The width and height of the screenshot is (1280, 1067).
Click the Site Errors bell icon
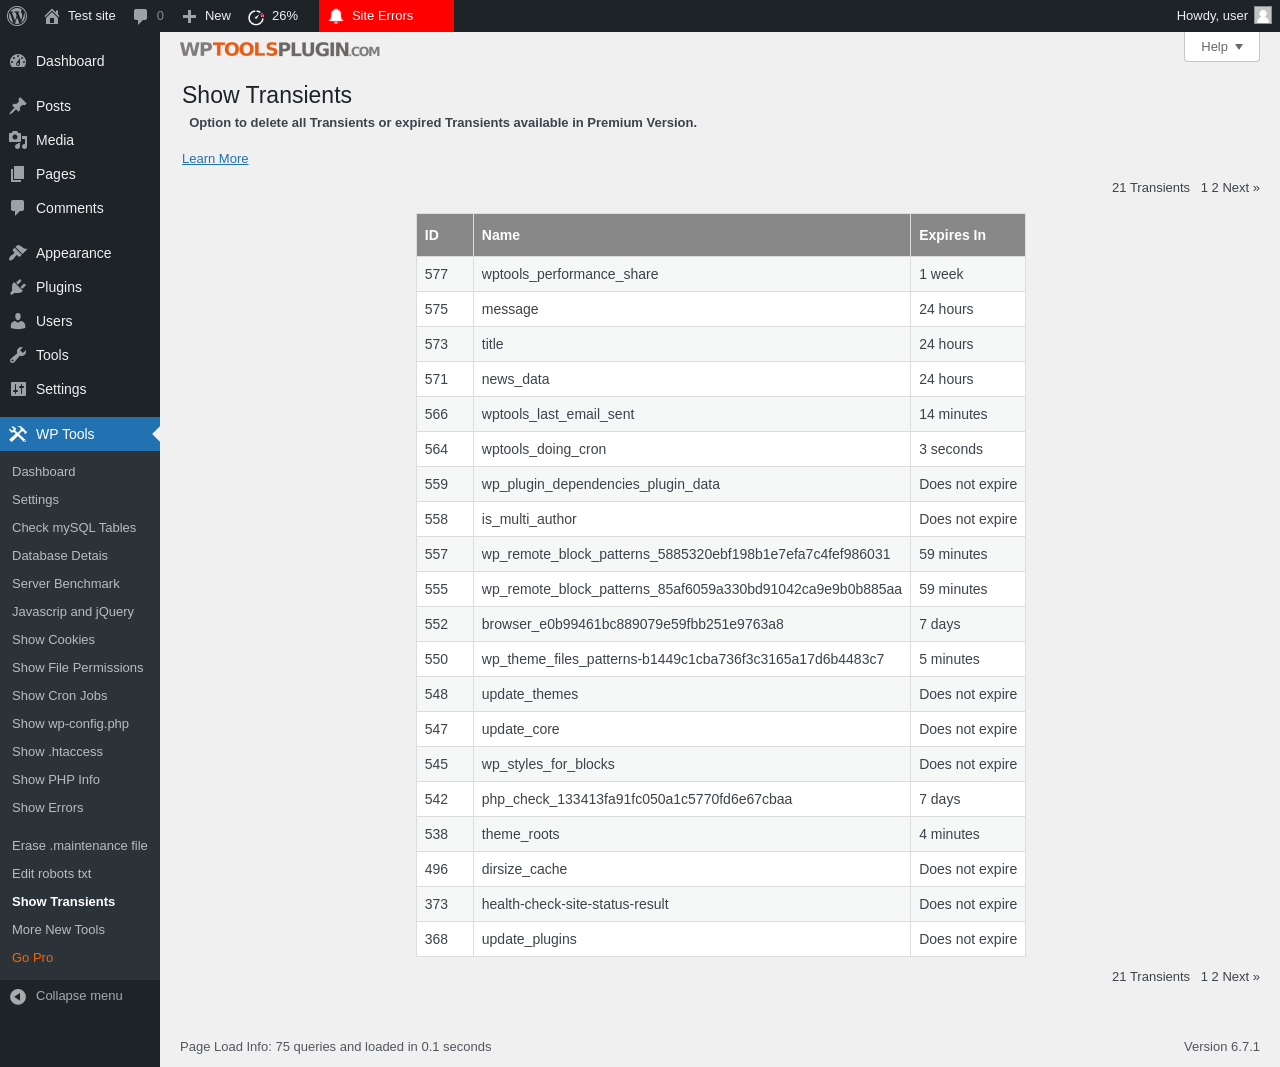[336, 16]
